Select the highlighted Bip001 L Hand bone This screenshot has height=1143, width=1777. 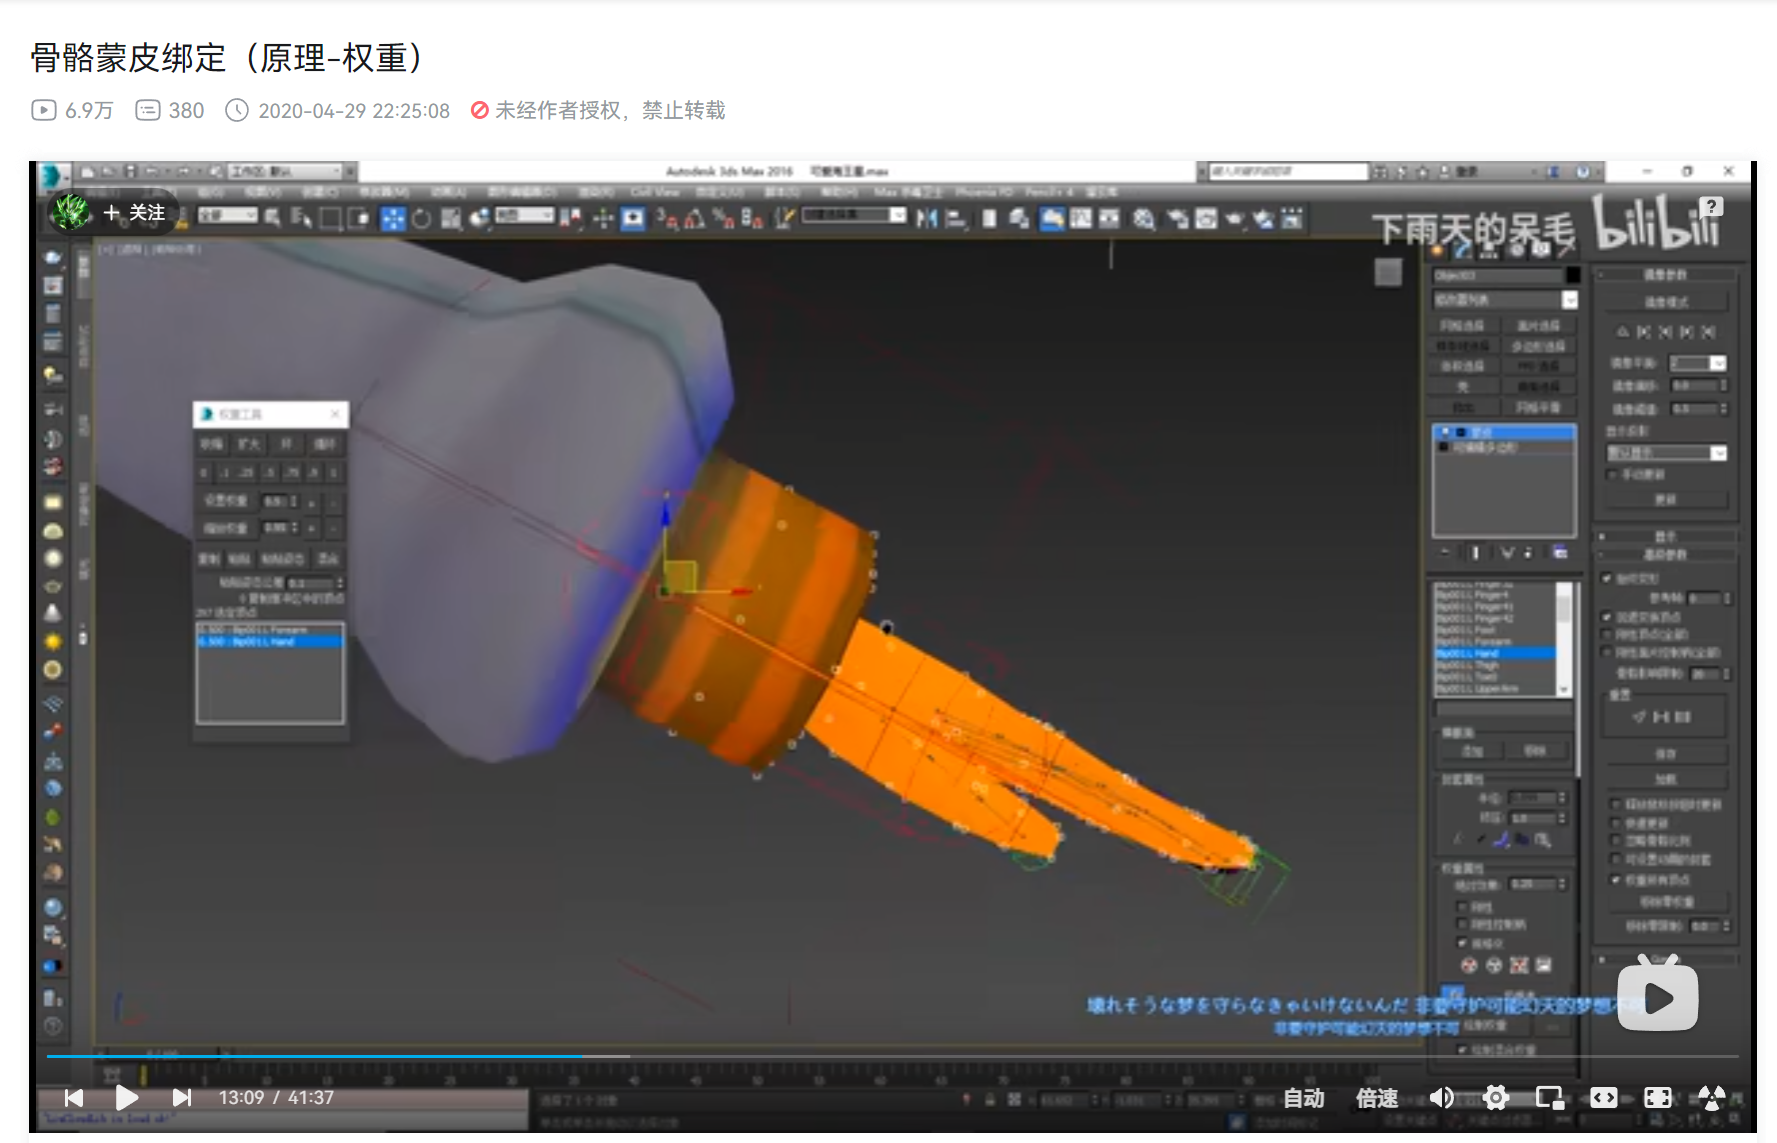pyautogui.click(x=1494, y=653)
